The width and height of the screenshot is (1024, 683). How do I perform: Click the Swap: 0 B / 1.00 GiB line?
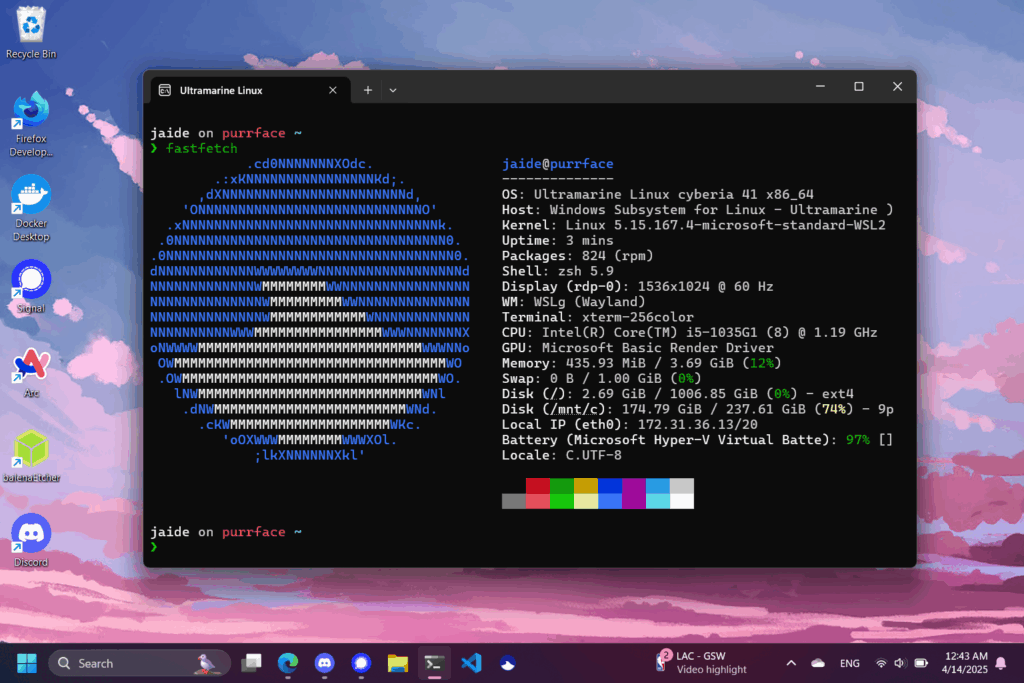click(601, 379)
